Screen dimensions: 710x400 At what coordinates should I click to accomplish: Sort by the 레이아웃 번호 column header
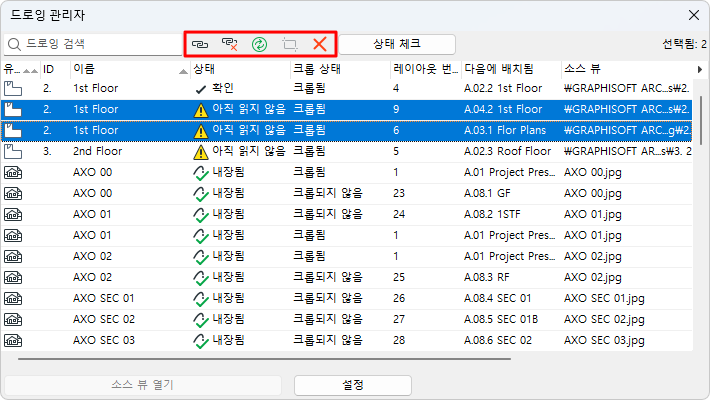click(x=426, y=69)
